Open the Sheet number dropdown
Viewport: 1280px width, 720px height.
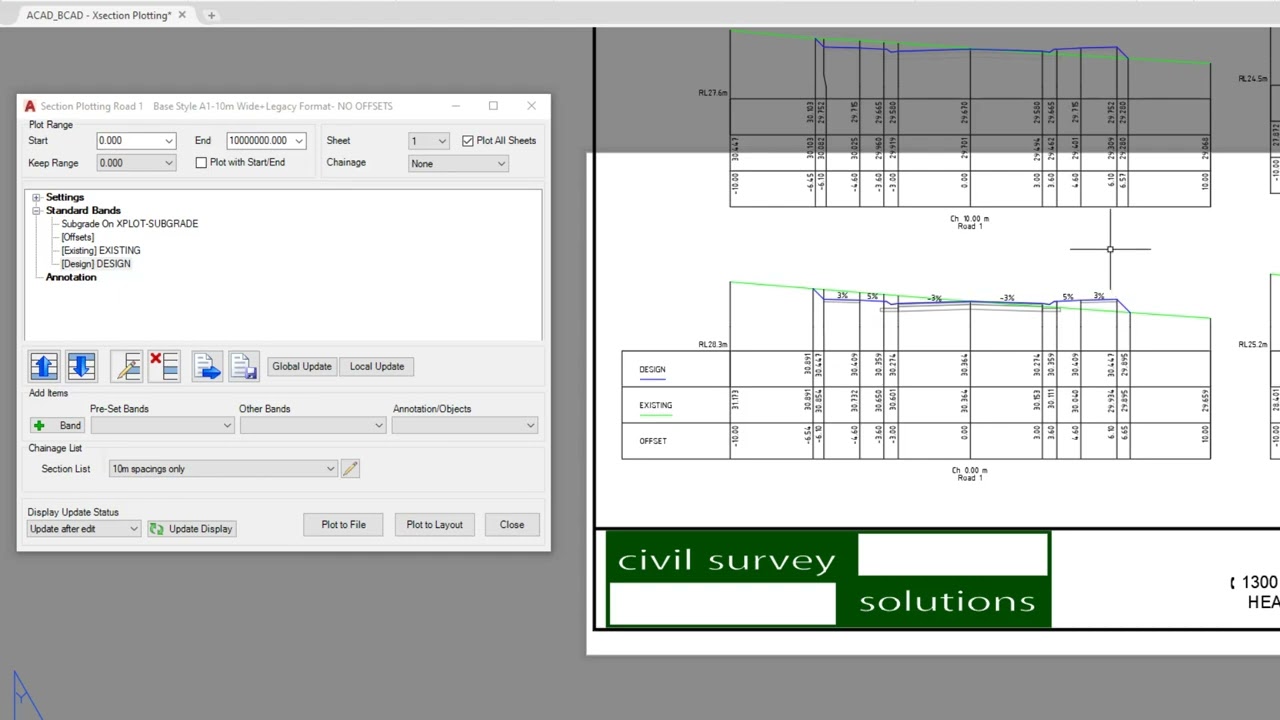442,141
